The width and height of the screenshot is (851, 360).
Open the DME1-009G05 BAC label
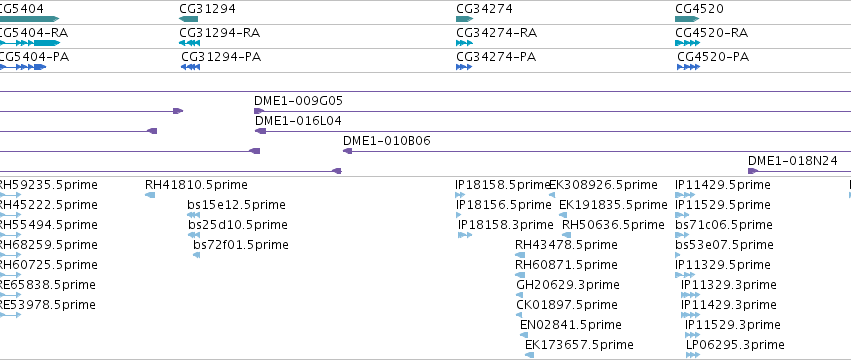point(299,101)
